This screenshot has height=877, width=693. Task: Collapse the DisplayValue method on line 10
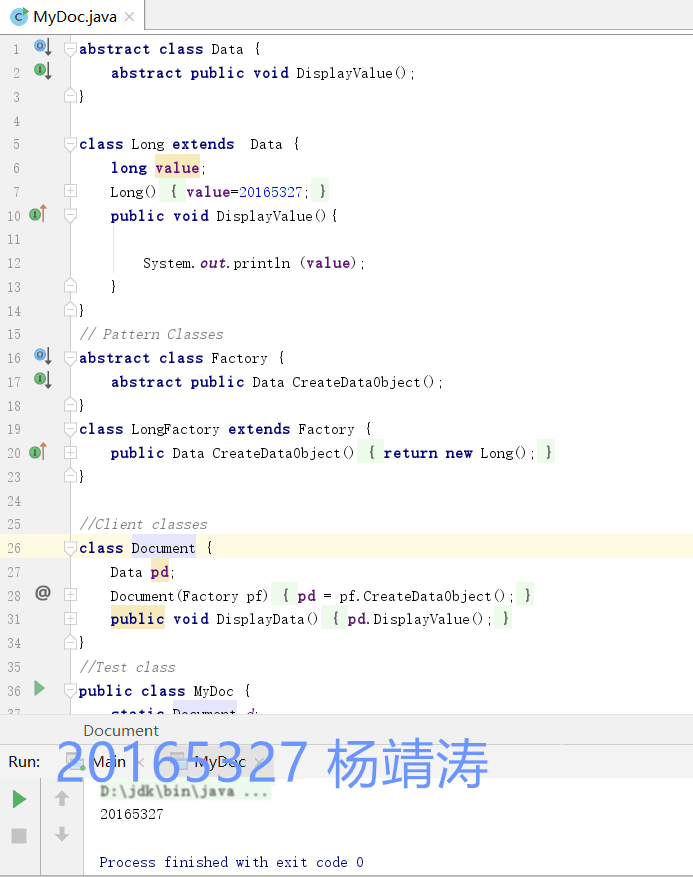(70, 216)
